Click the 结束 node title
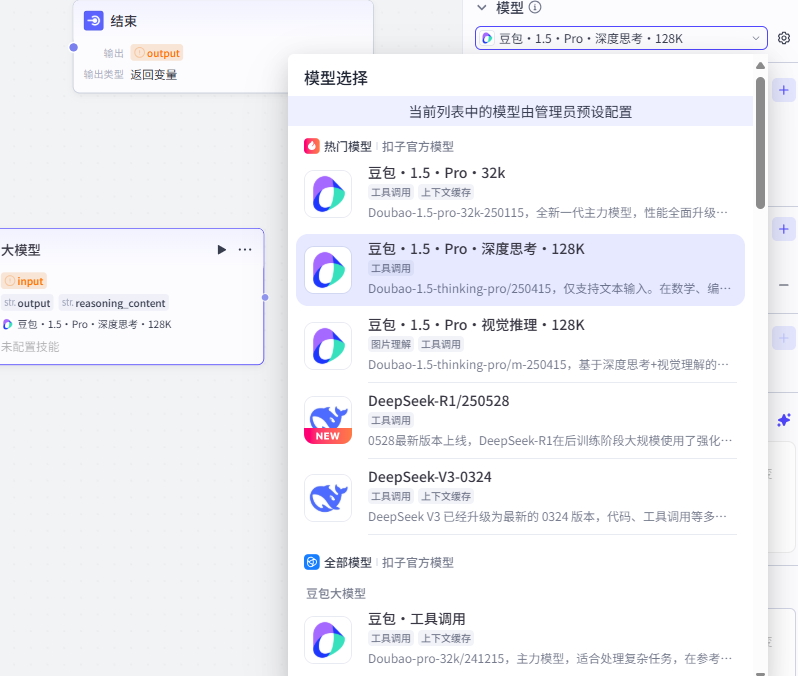 124,21
